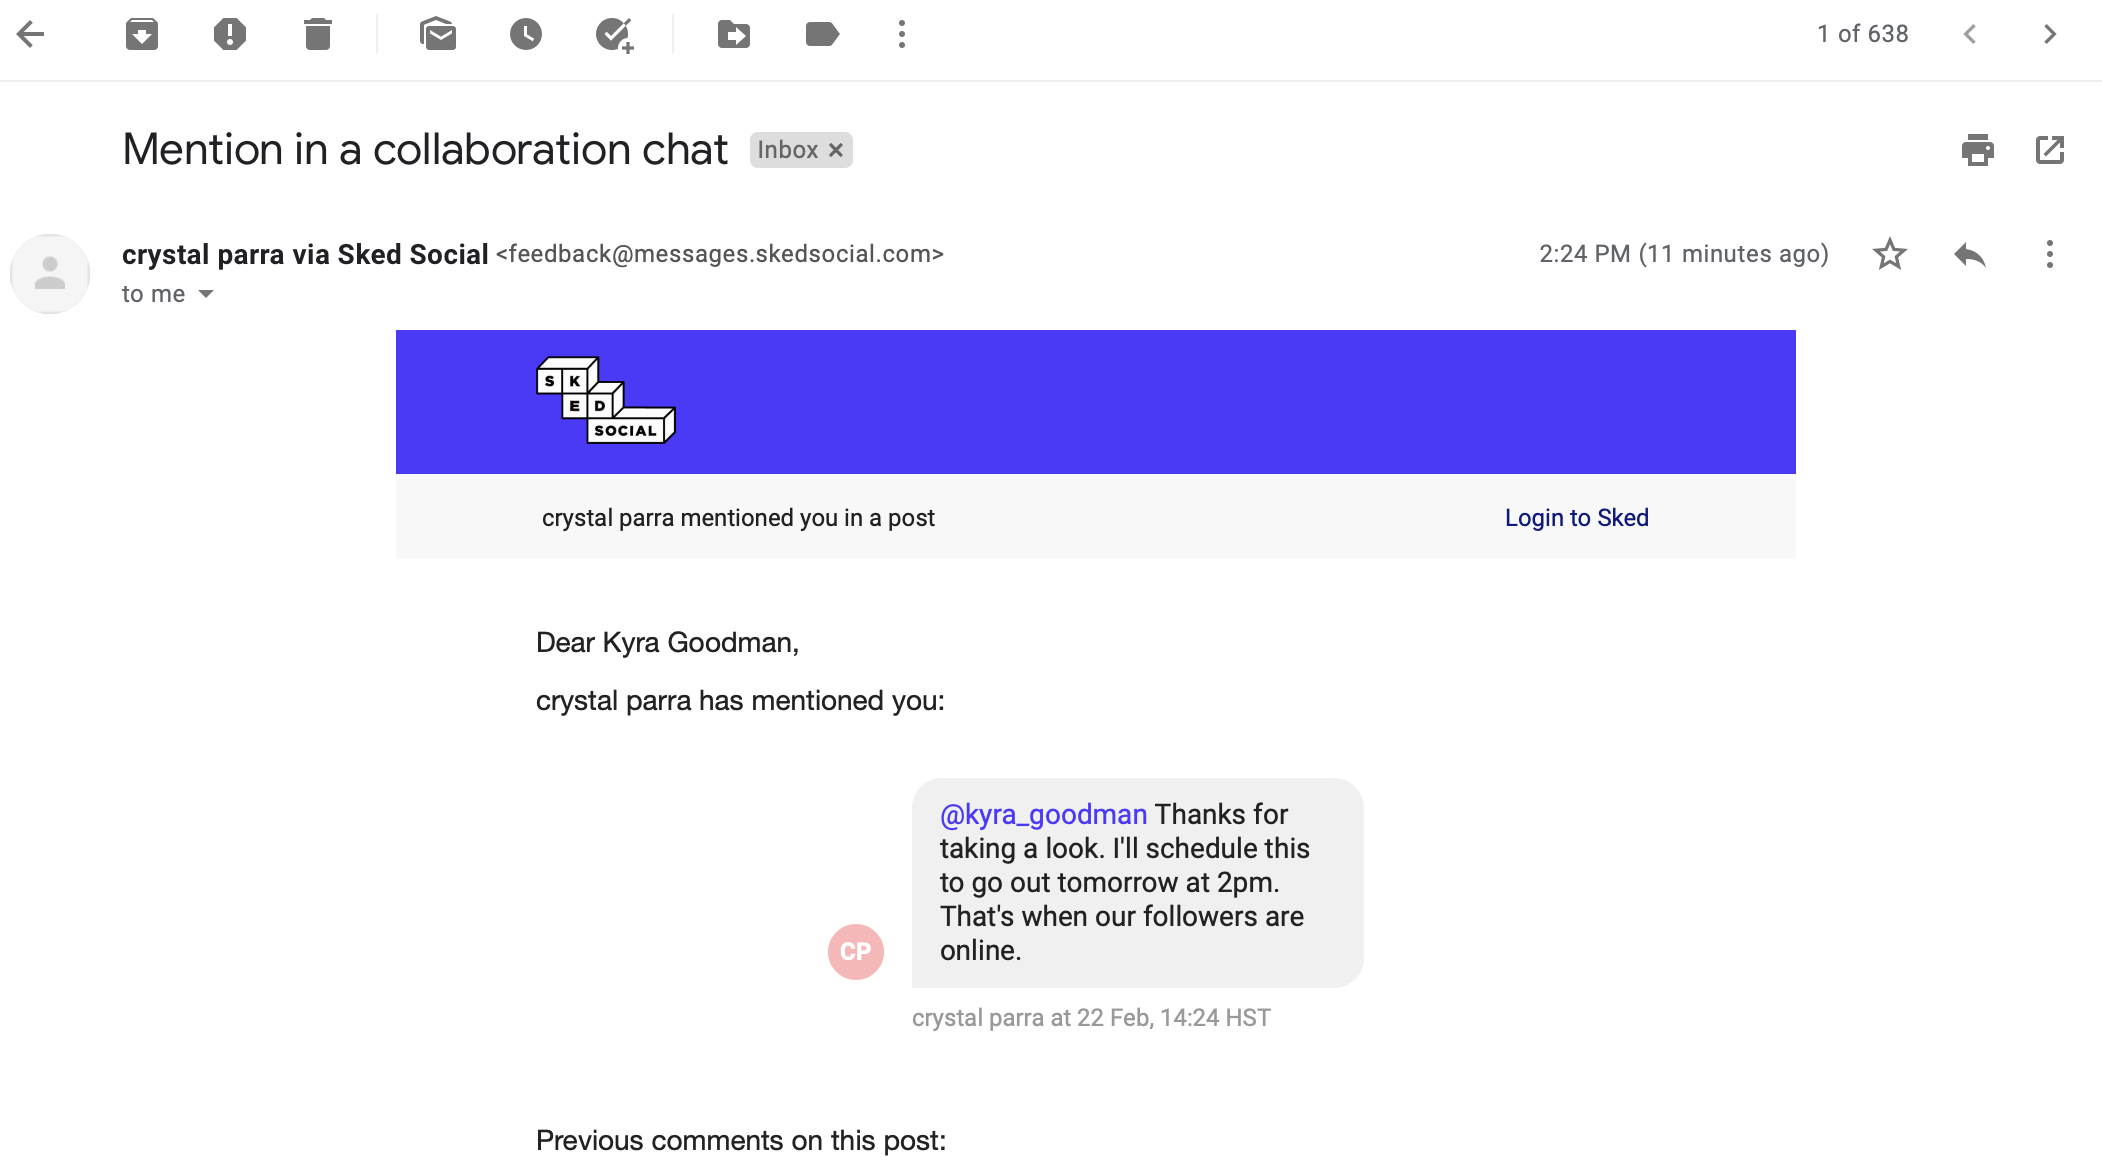This screenshot has height=1172, width=2102.
Task: Print the entire conversation
Action: (x=1977, y=150)
